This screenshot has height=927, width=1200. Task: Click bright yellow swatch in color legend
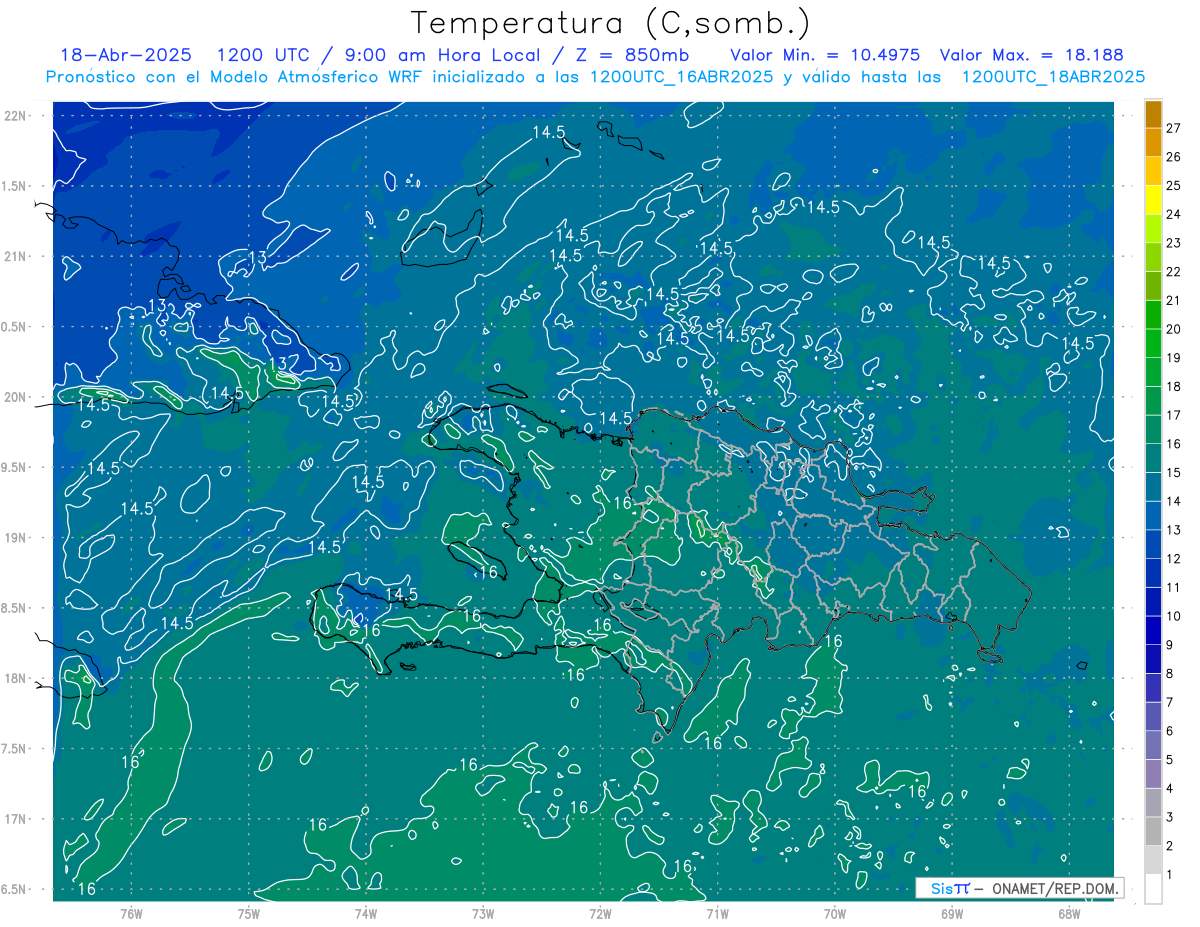click(1153, 200)
